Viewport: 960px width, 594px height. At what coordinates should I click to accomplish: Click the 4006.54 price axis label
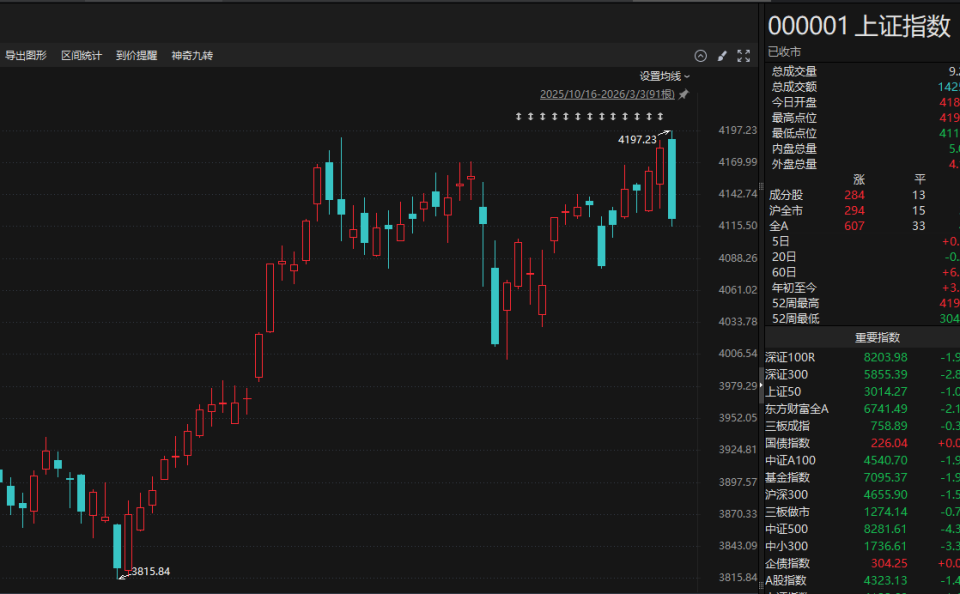pyautogui.click(x=738, y=353)
